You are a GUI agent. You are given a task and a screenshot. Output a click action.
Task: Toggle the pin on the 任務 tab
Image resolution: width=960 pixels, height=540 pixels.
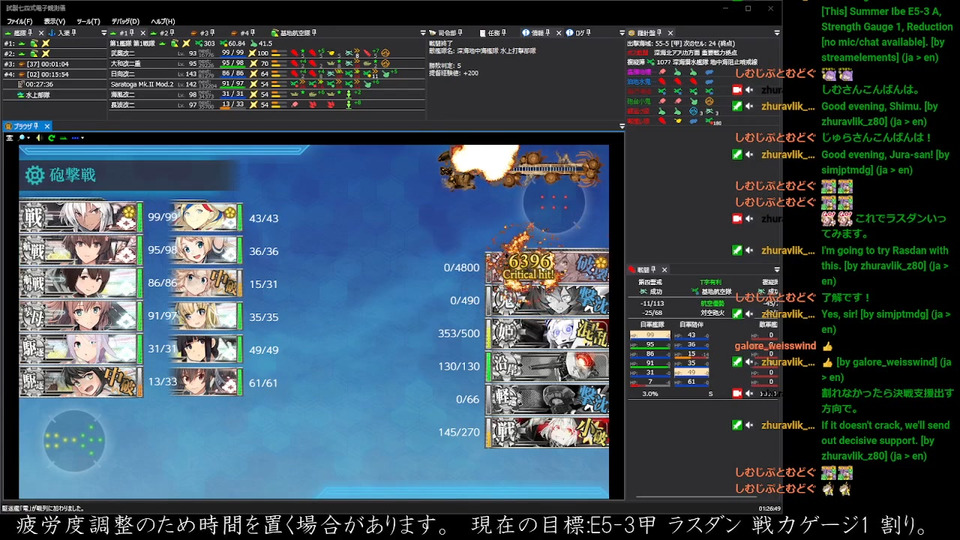504,33
